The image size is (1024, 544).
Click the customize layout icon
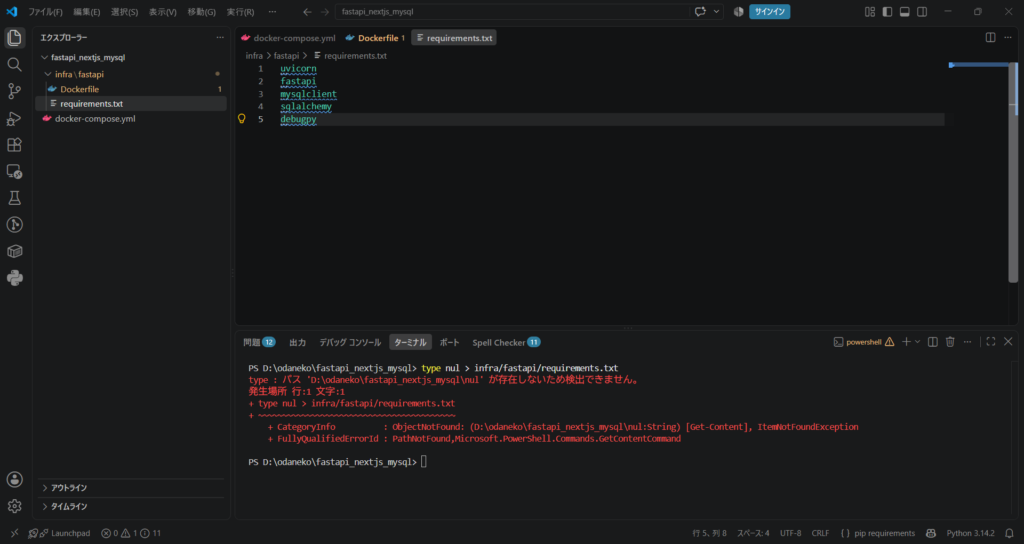tap(870, 12)
